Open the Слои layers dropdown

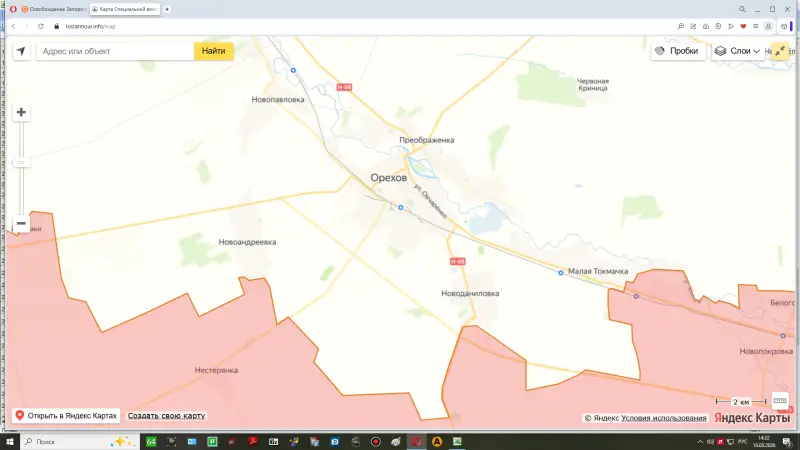(x=734, y=50)
